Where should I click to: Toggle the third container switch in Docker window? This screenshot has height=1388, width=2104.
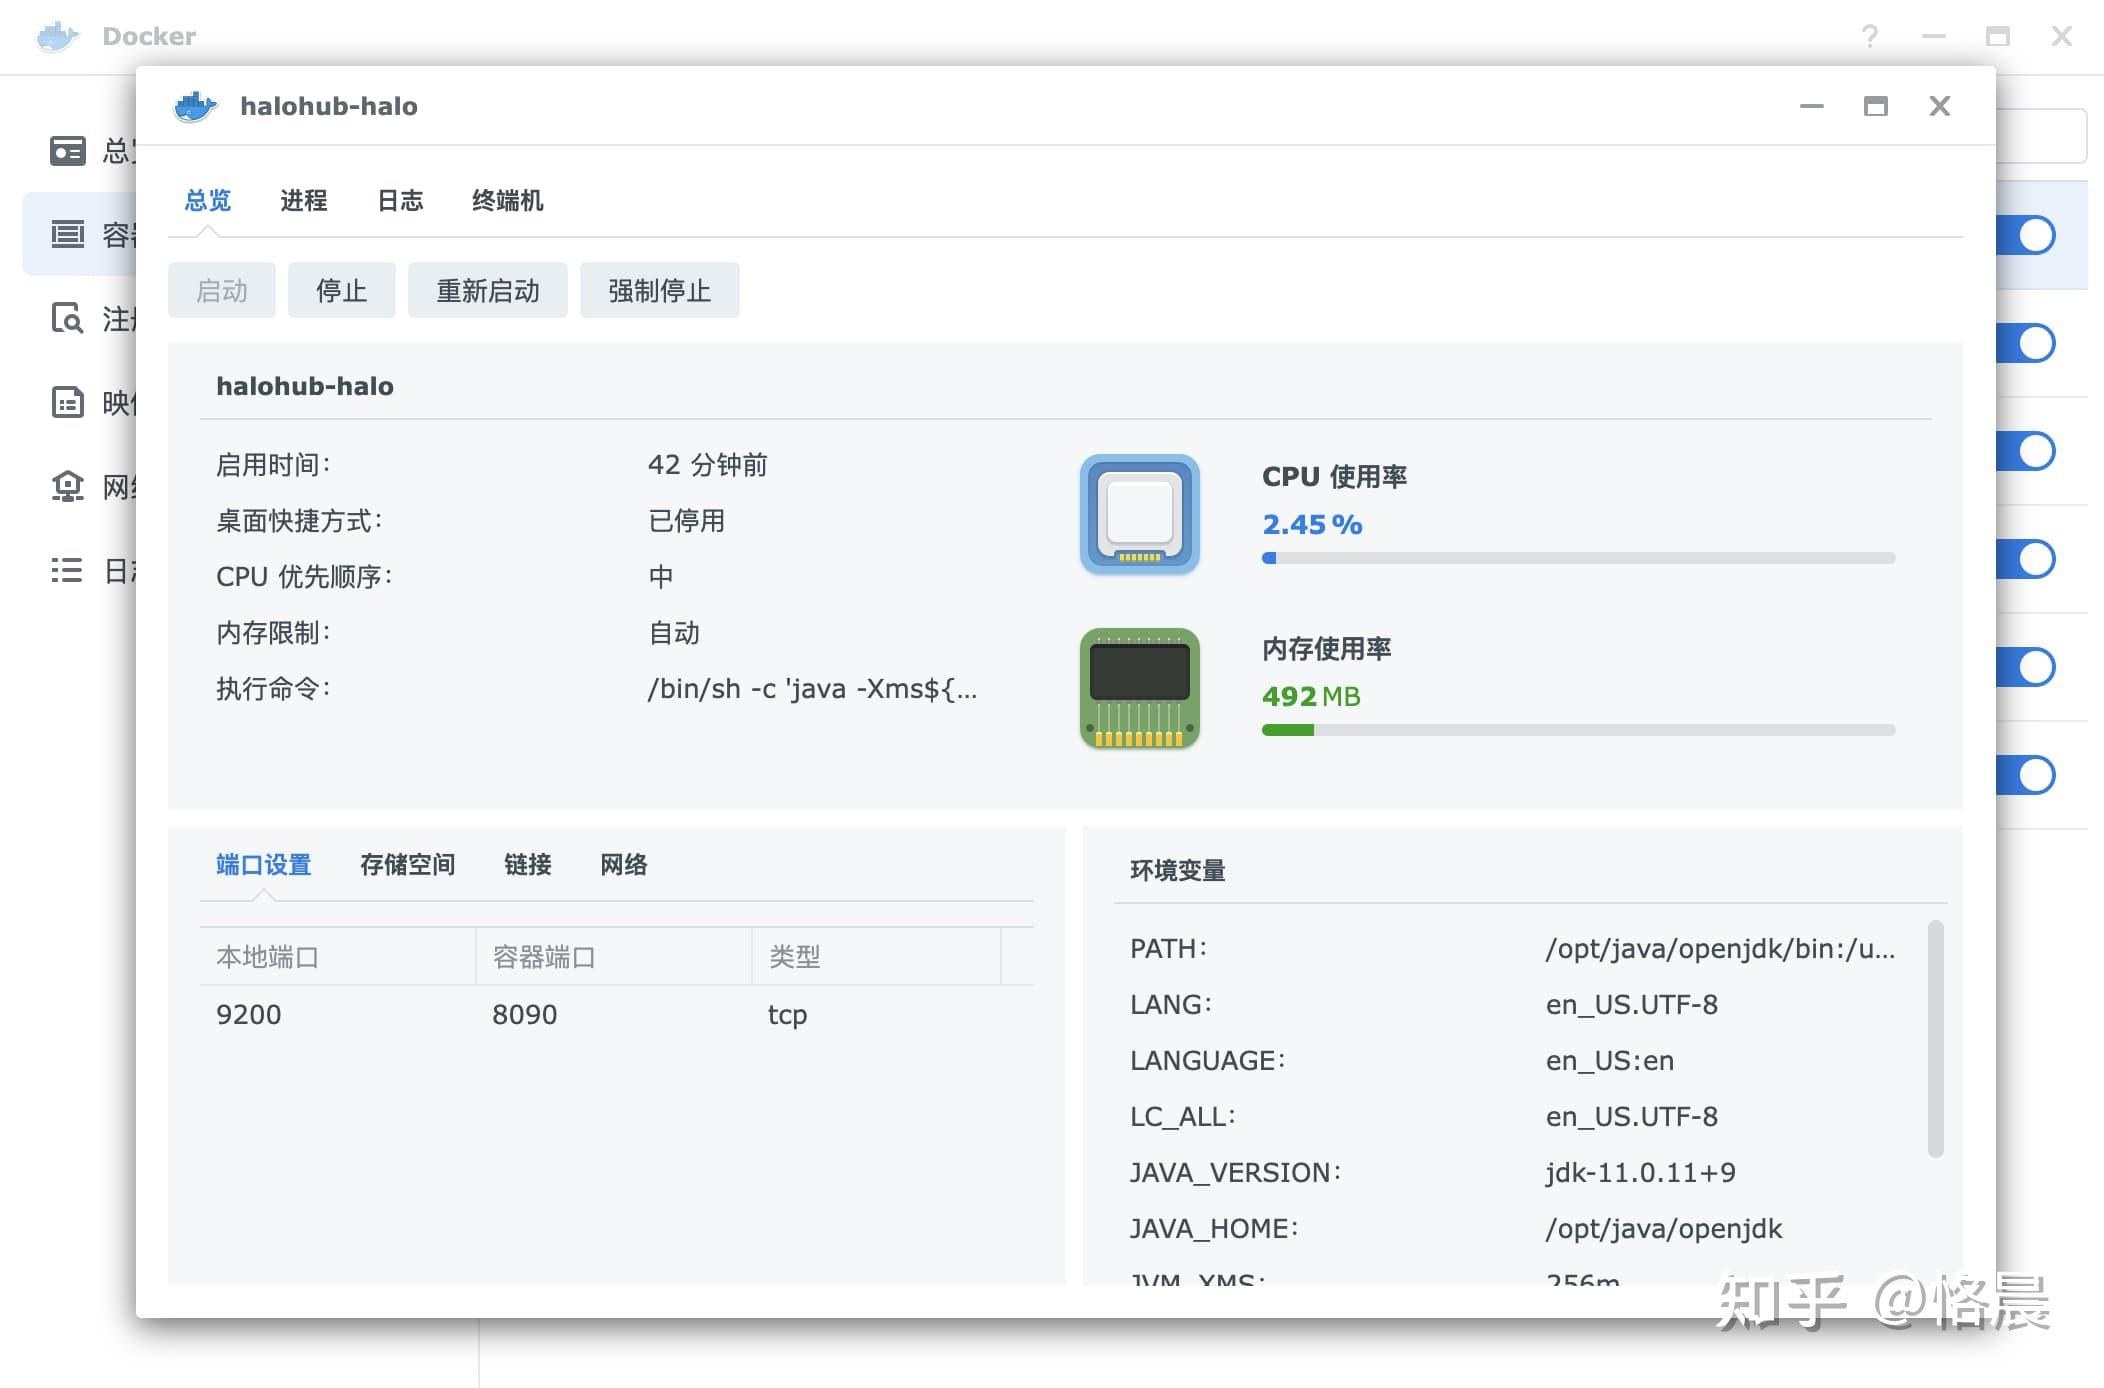(2026, 451)
